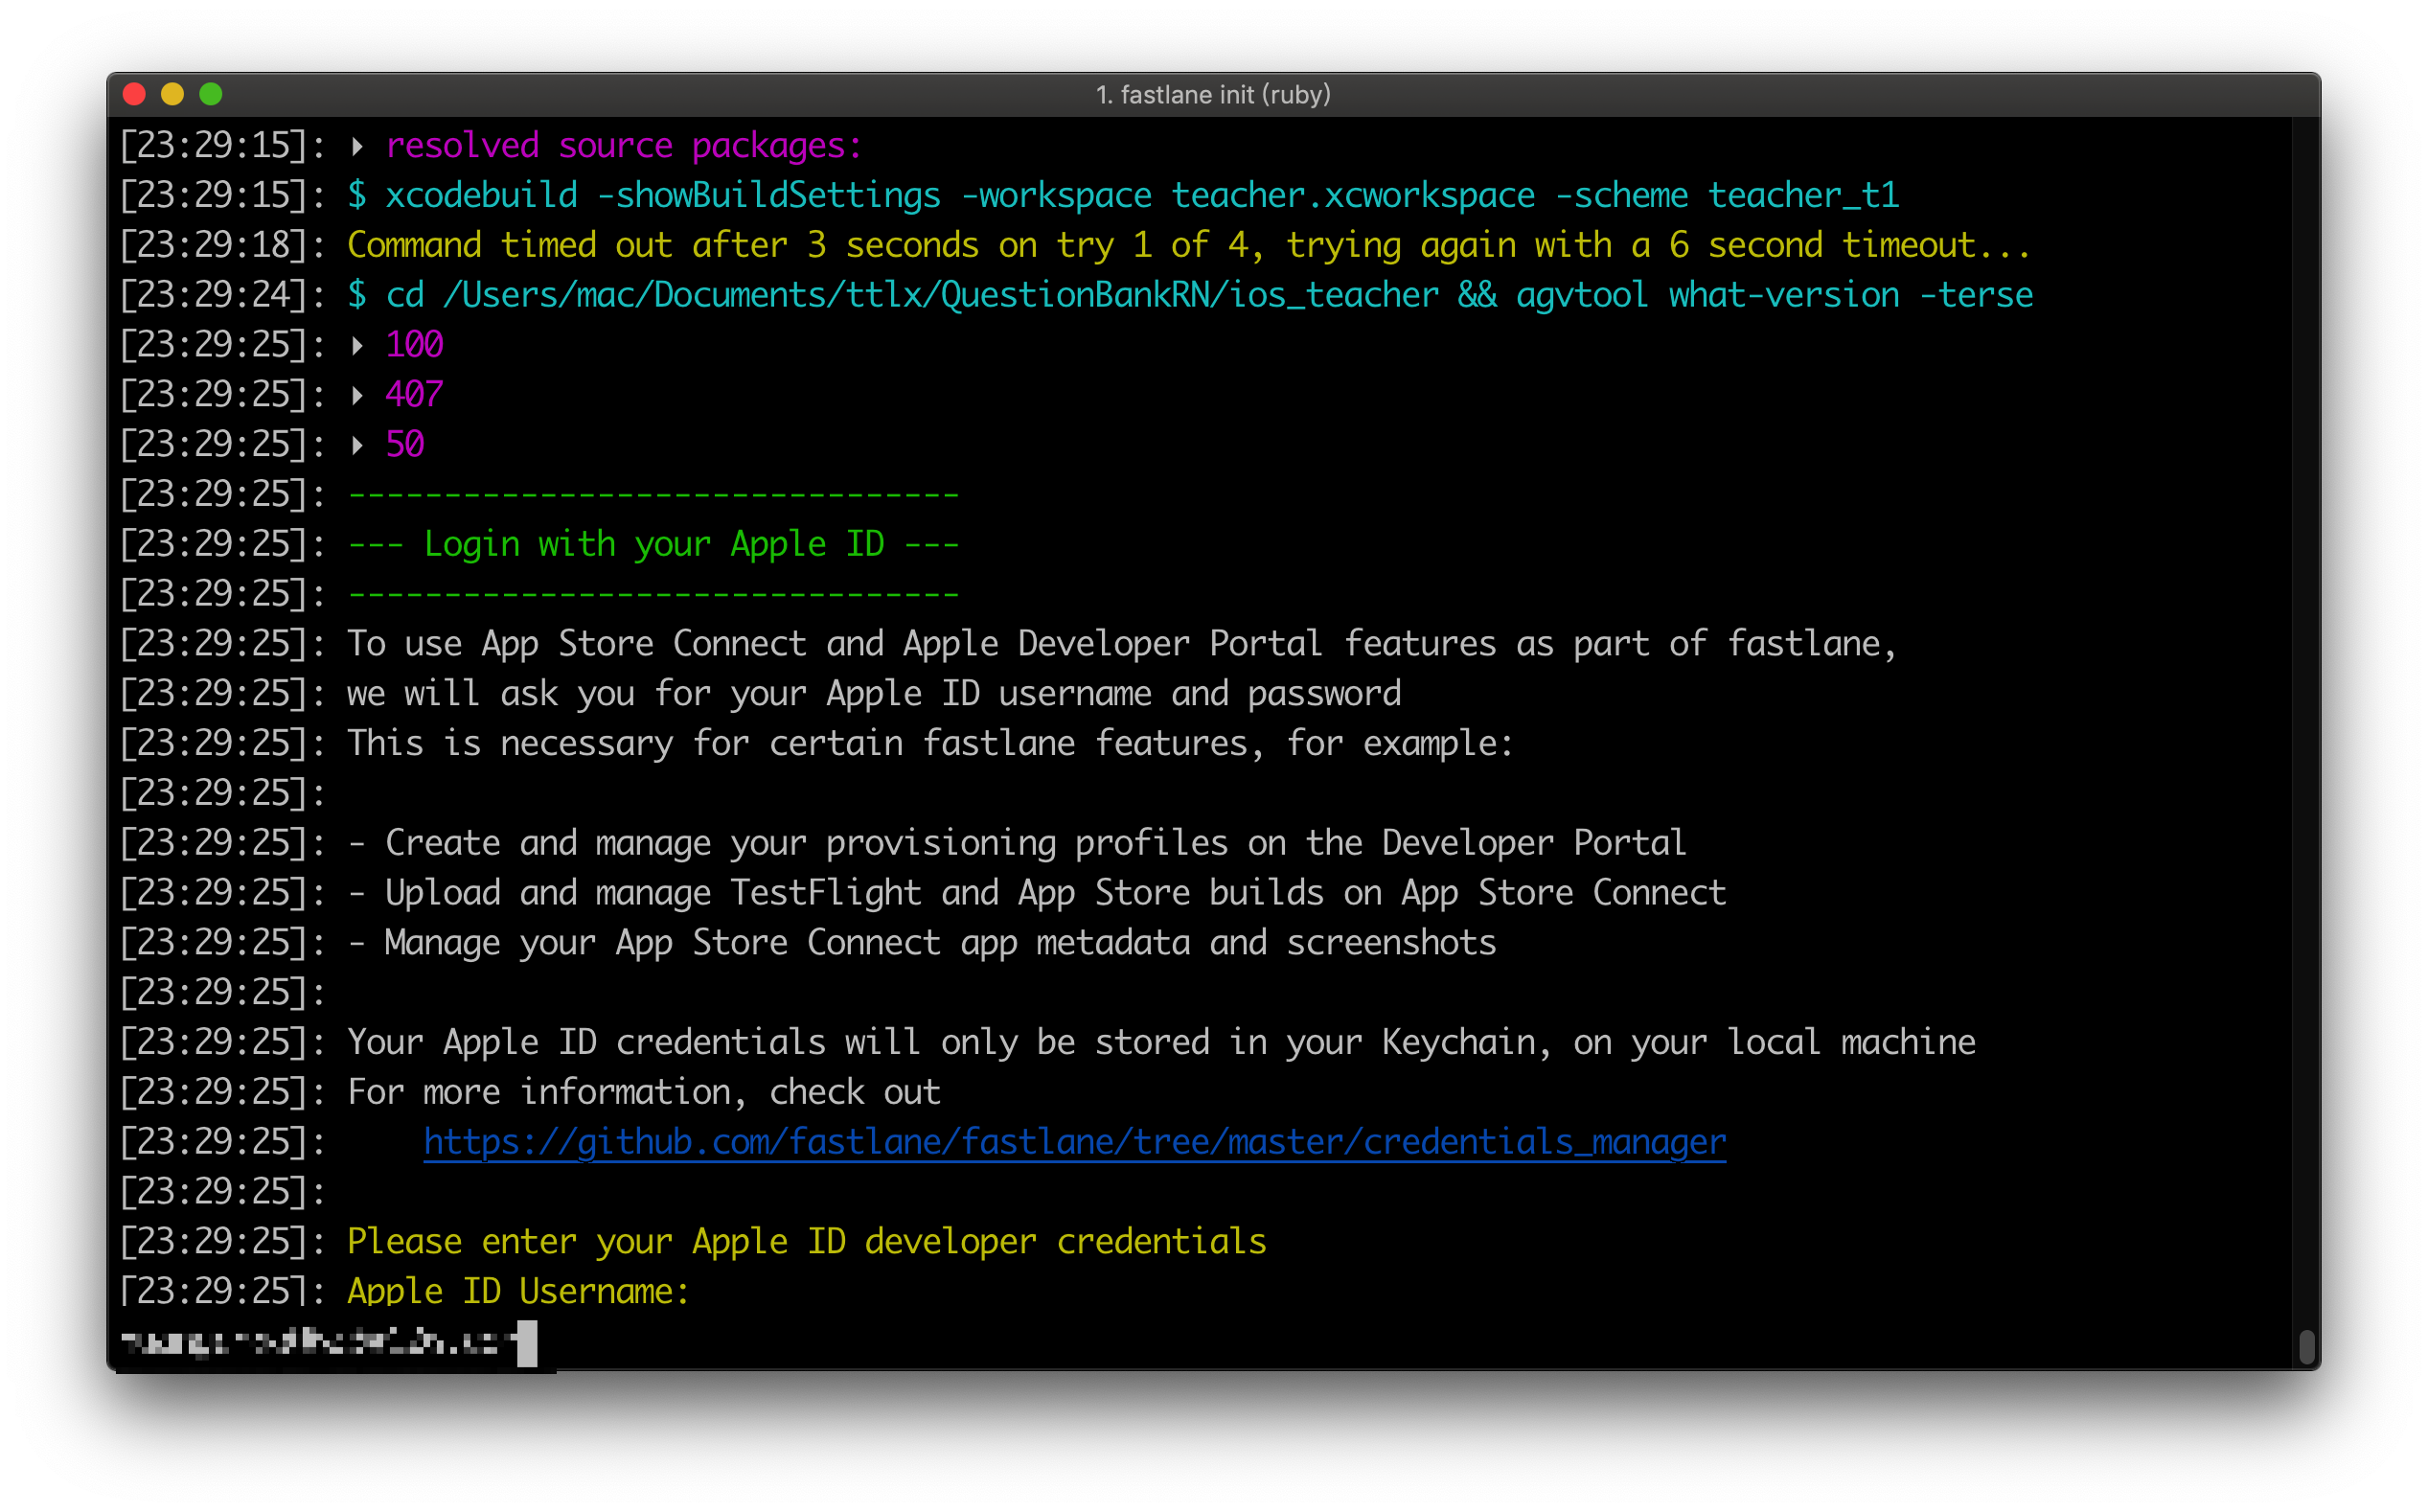Click the dashed separator below Login heading

654,594
